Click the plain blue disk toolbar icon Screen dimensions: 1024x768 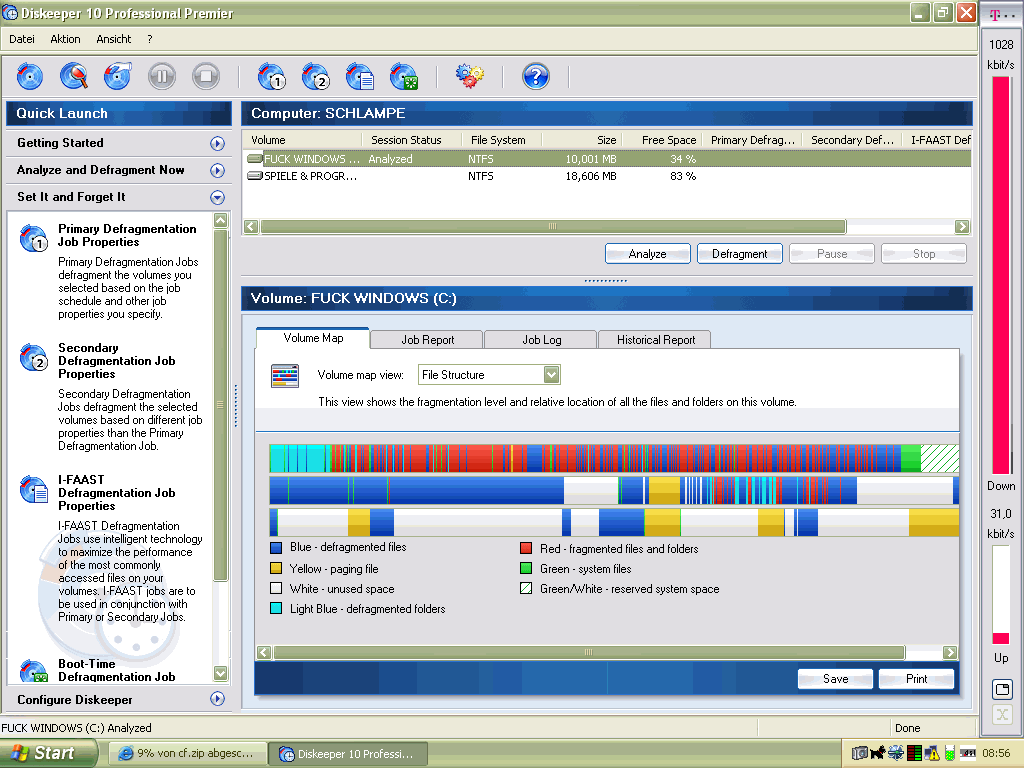[x=29, y=76]
